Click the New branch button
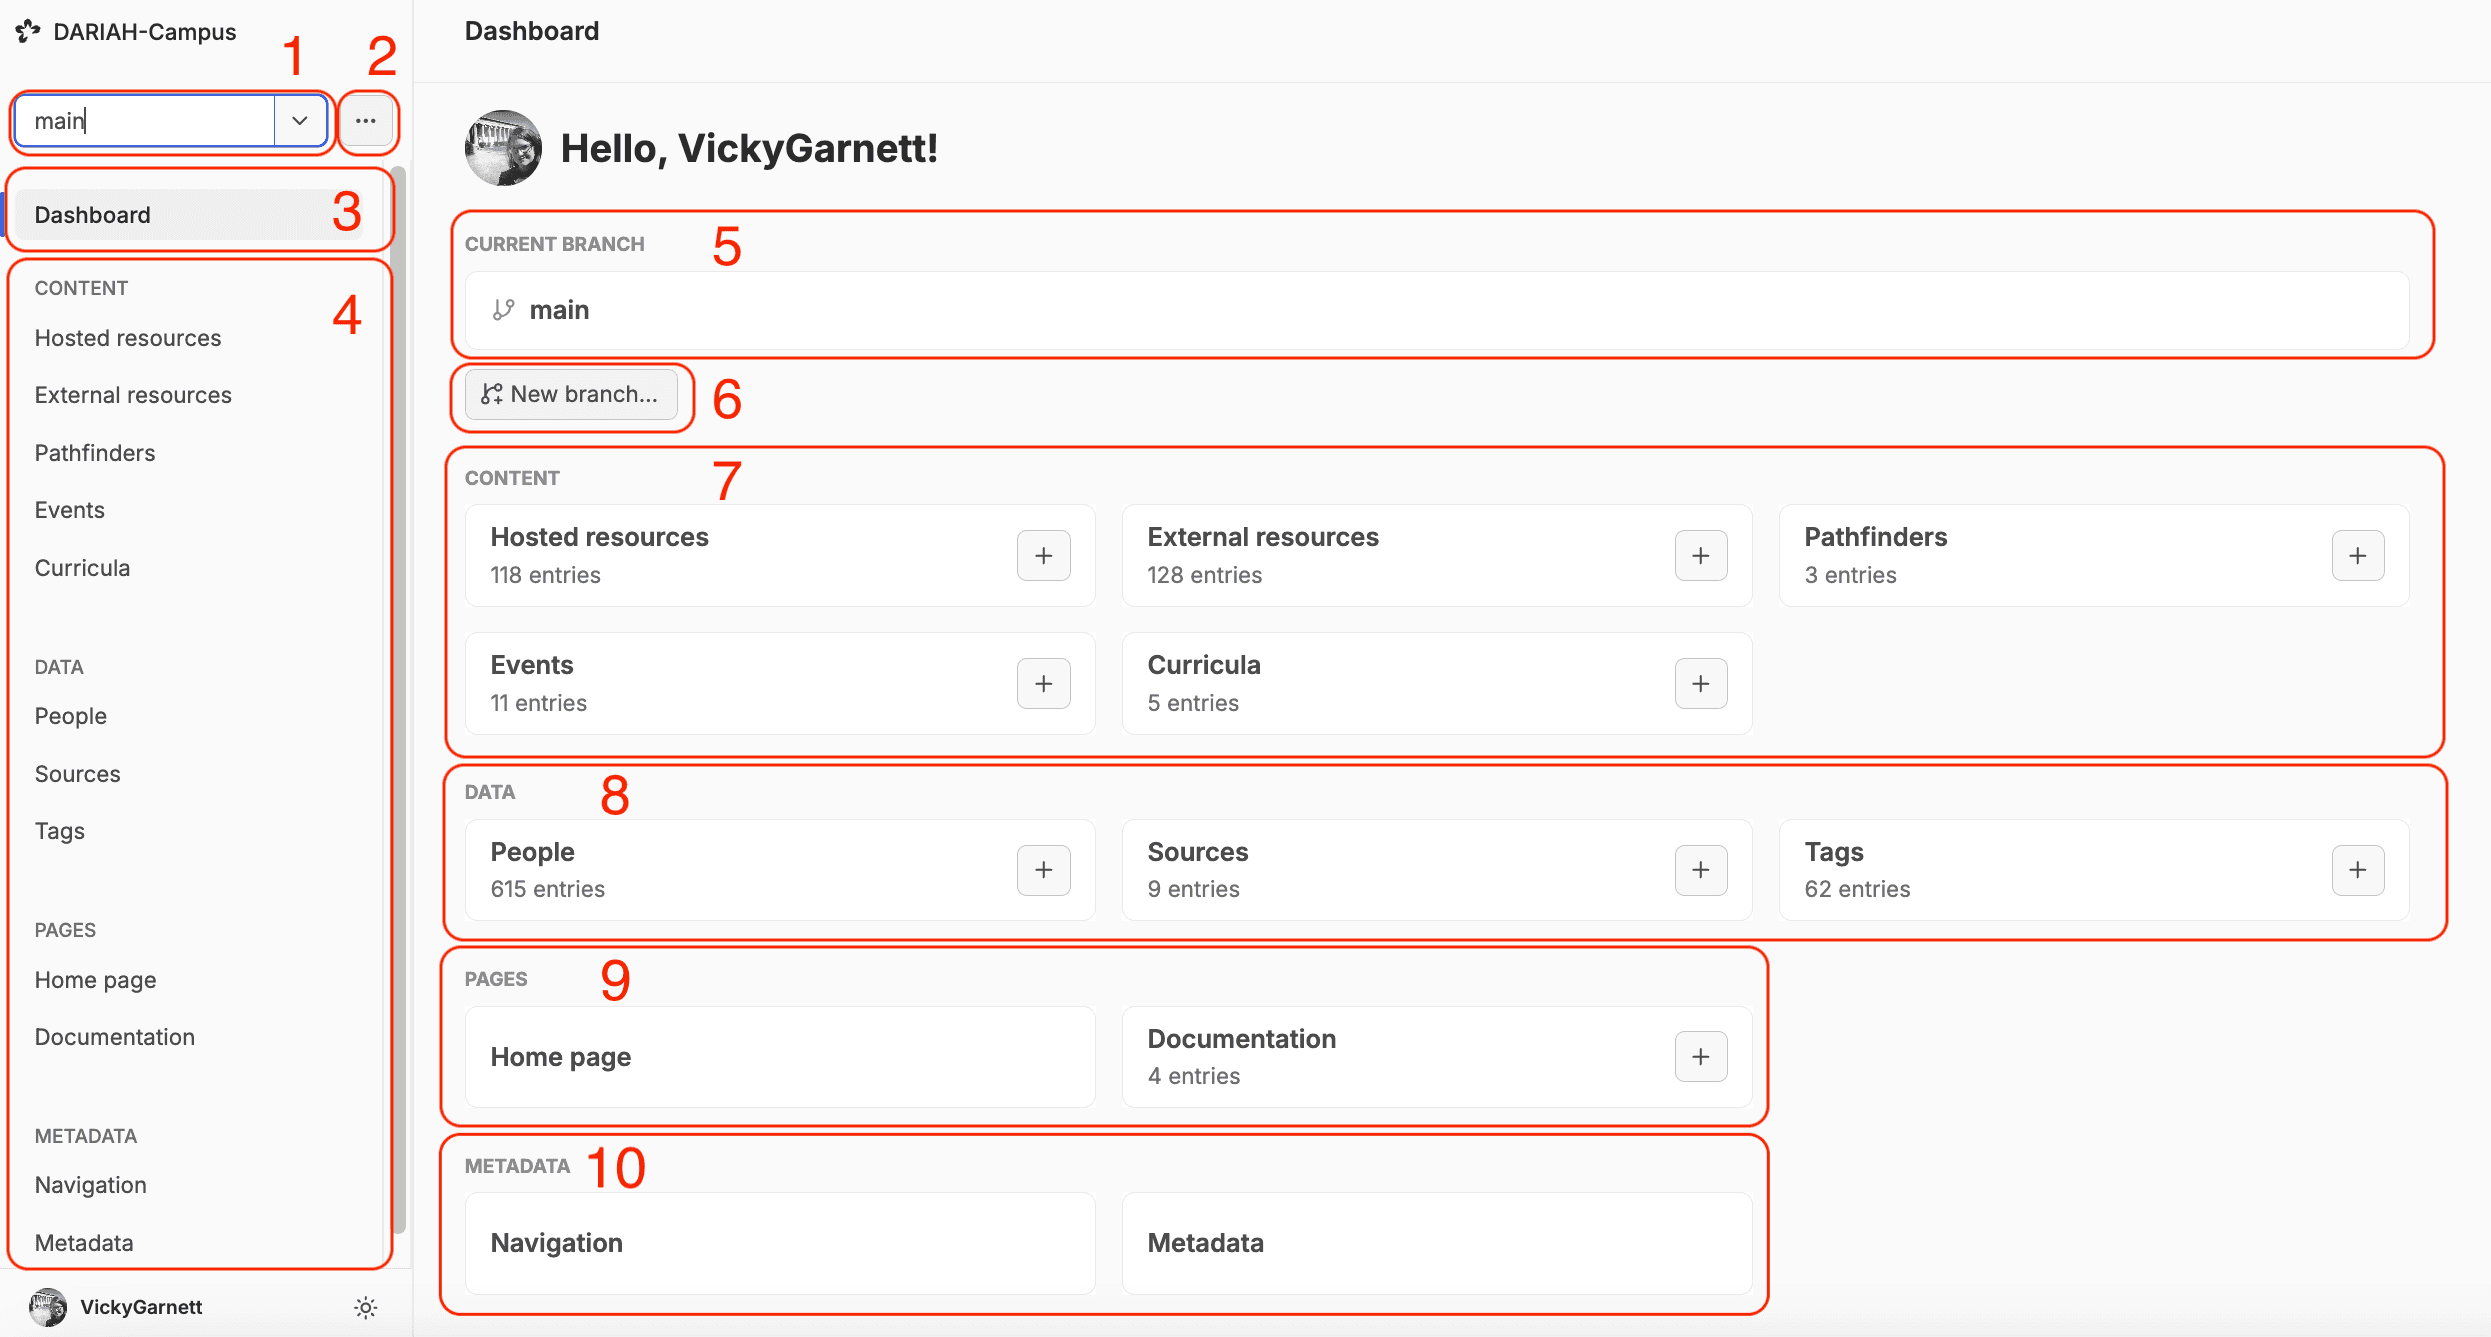This screenshot has width=2491, height=1337. tap(571, 394)
